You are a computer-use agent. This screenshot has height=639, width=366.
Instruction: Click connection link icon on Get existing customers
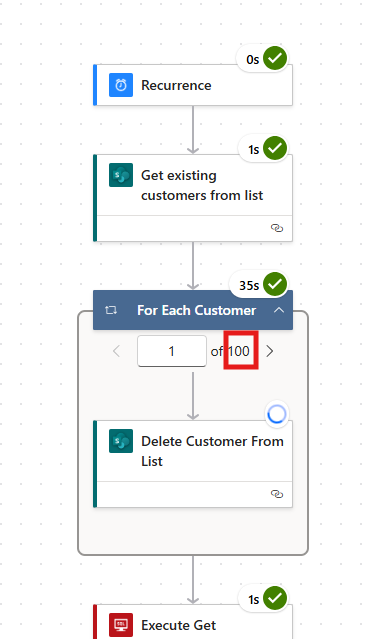[277, 228]
